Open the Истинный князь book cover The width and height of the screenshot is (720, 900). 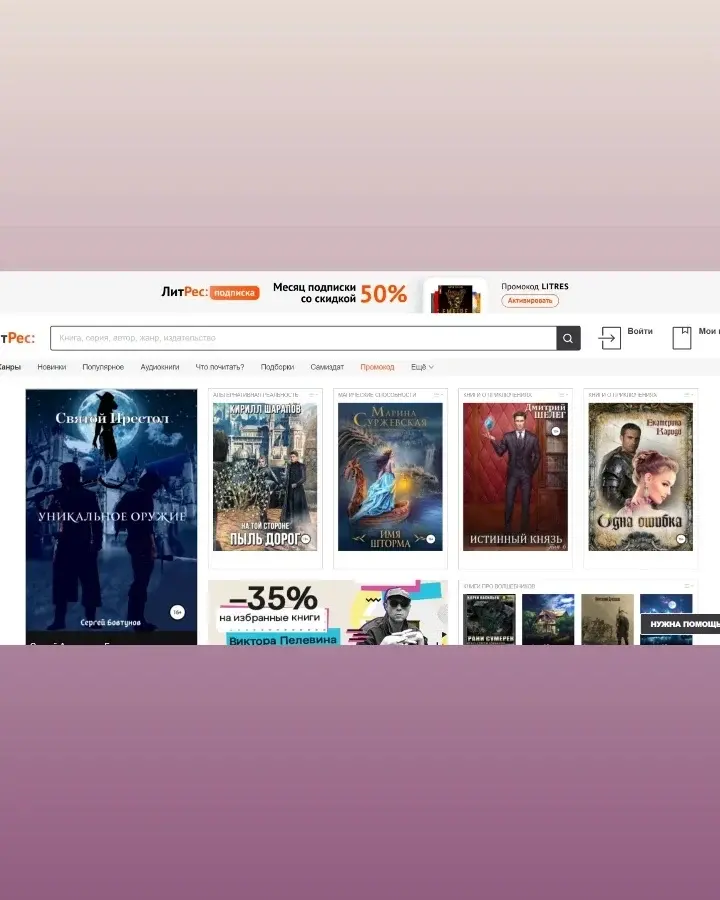(x=515, y=477)
